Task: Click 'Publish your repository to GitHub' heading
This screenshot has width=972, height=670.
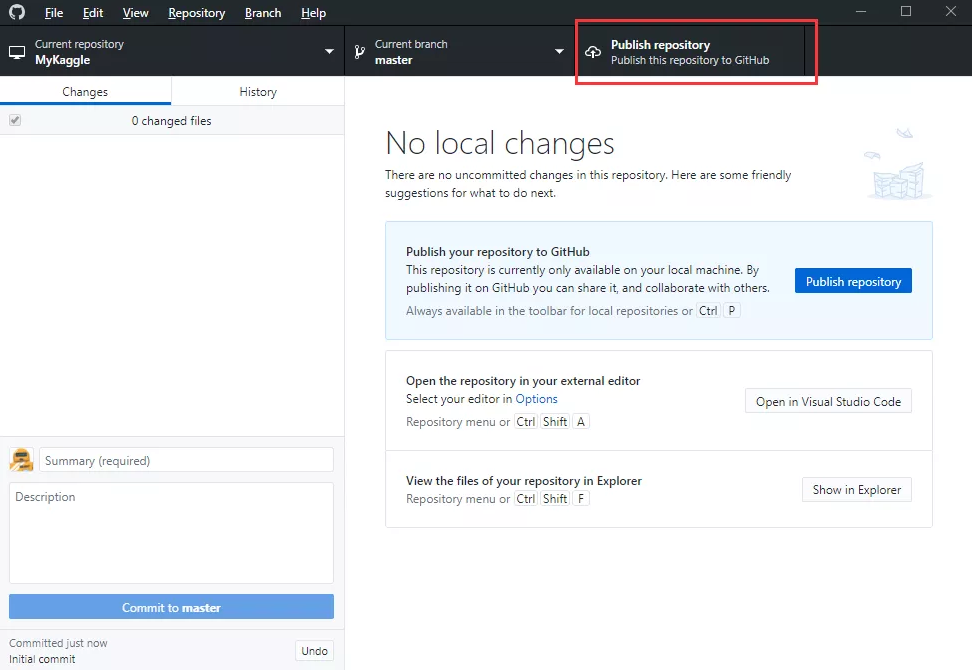Action: (x=498, y=252)
